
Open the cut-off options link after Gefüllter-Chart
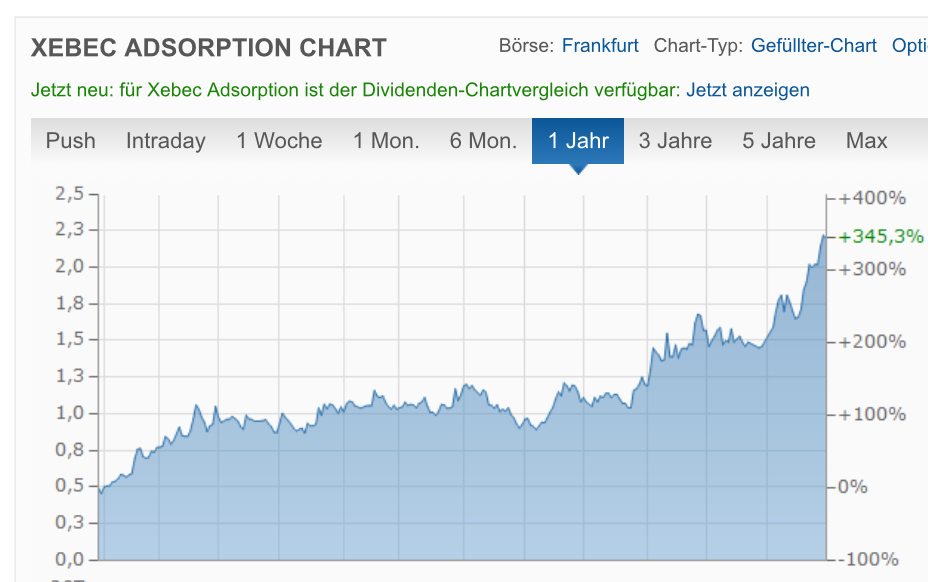pos(909,46)
